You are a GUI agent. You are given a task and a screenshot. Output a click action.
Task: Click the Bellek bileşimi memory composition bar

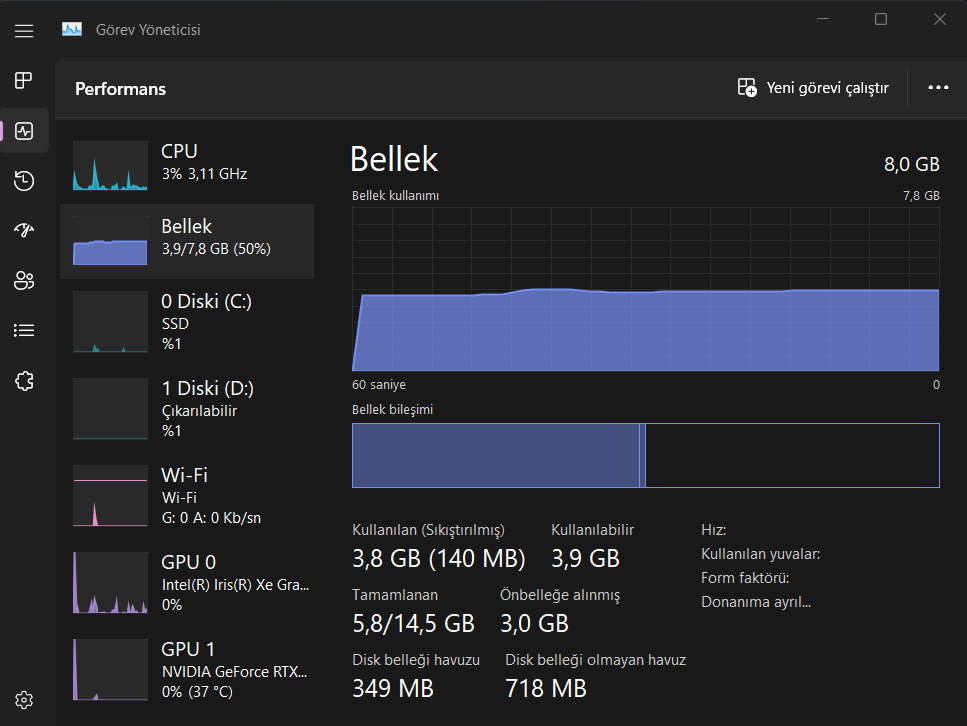tap(645, 455)
